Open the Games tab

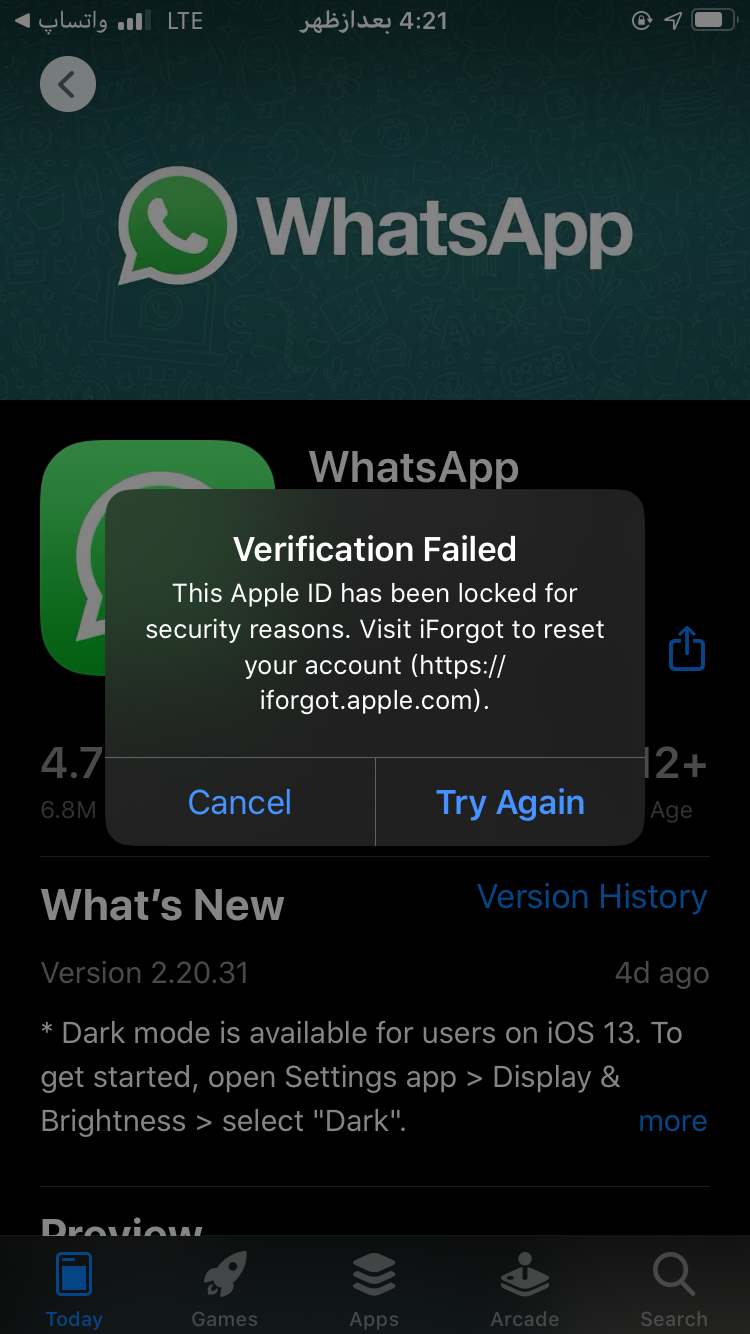click(x=224, y=1290)
